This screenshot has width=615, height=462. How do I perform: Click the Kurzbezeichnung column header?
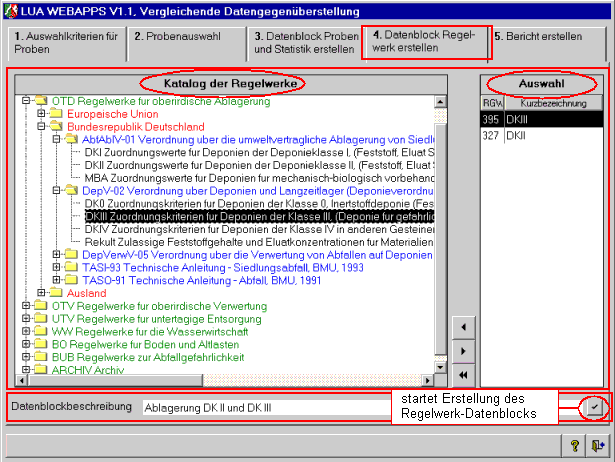[552, 103]
